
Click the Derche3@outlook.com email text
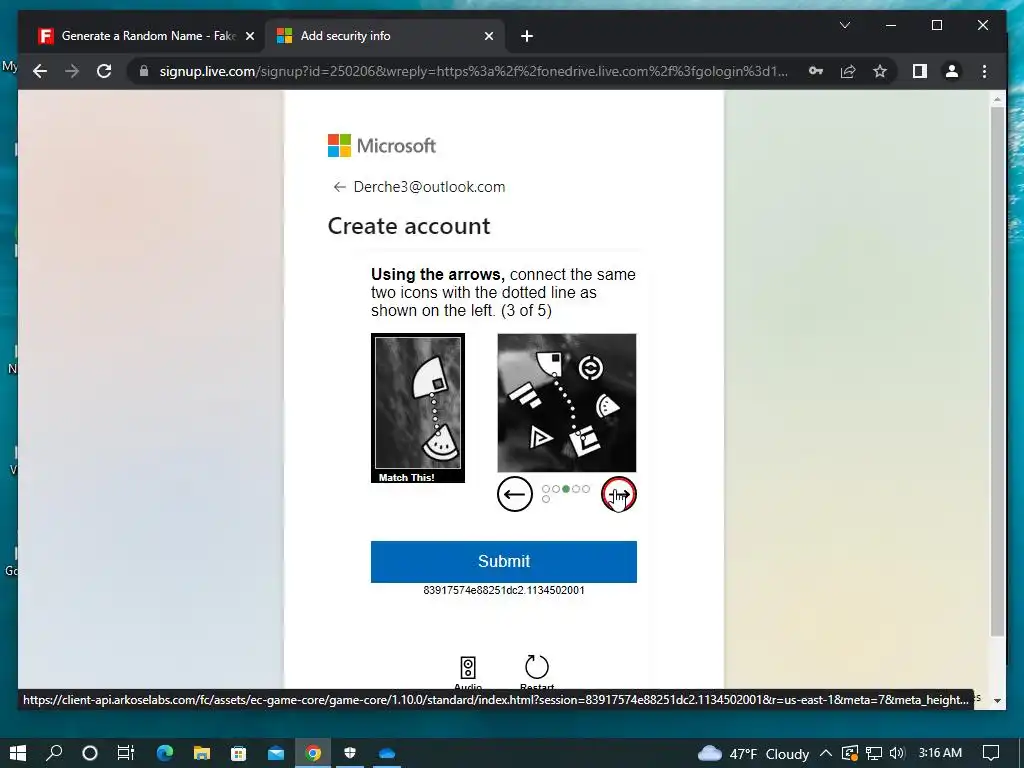[429, 187]
